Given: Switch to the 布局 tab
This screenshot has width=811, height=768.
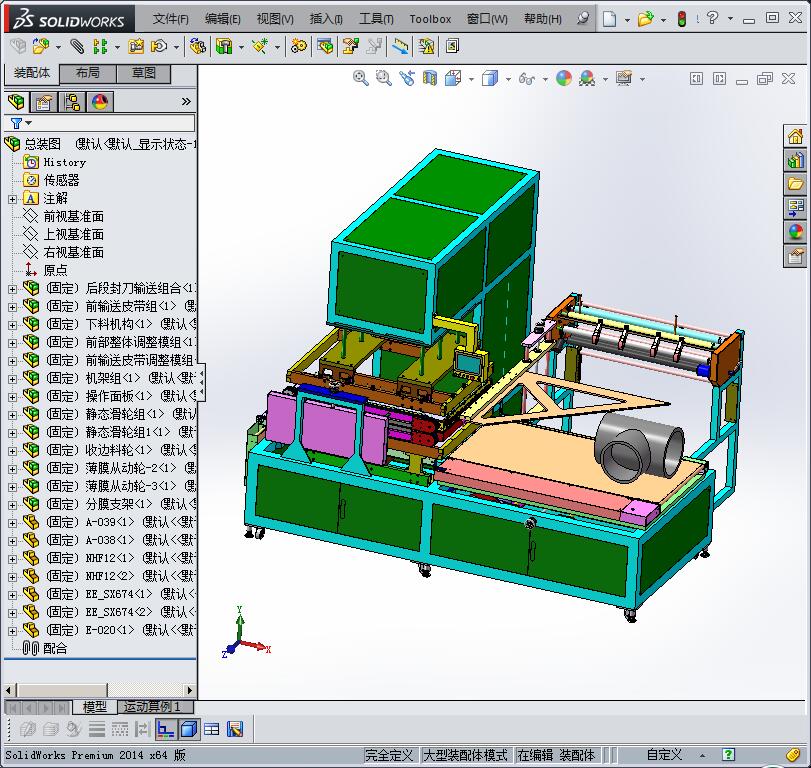Looking at the screenshot, I should pyautogui.click(x=87, y=73).
